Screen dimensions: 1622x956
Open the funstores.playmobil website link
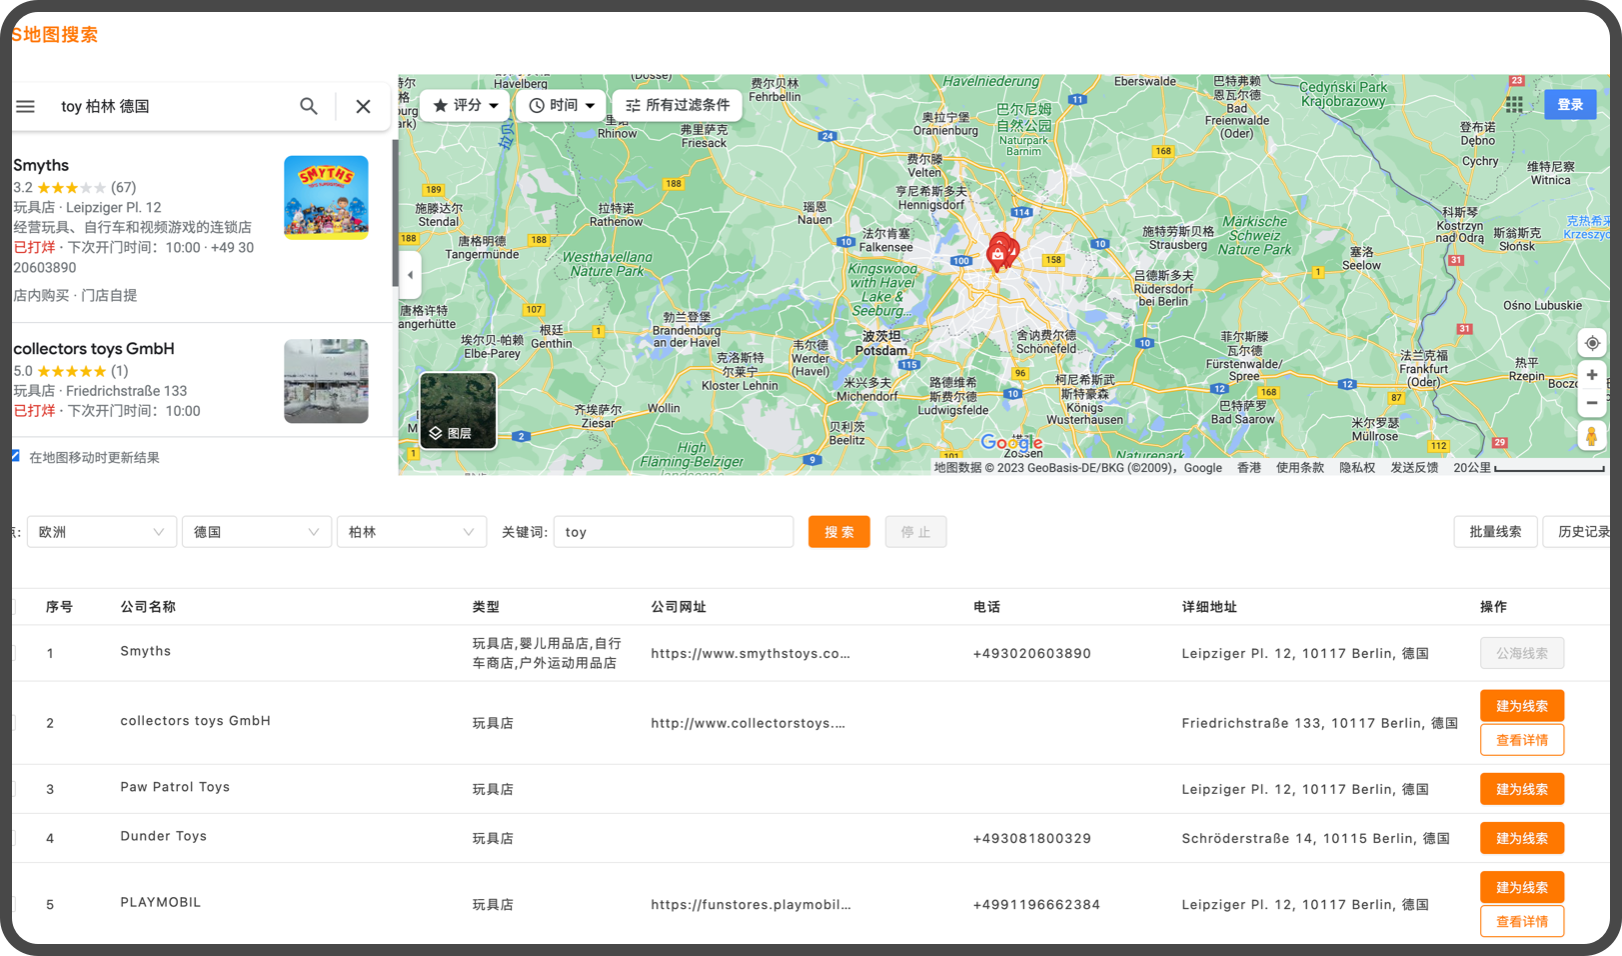pyautogui.click(x=751, y=904)
